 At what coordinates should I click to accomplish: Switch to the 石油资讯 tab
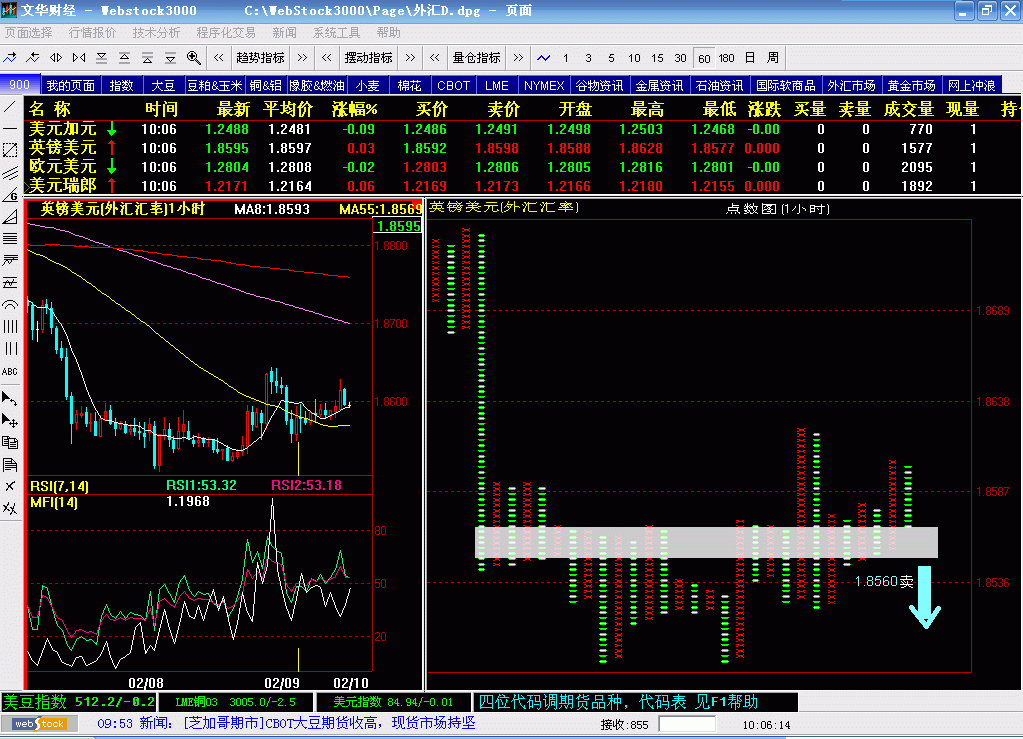[719, 85]
